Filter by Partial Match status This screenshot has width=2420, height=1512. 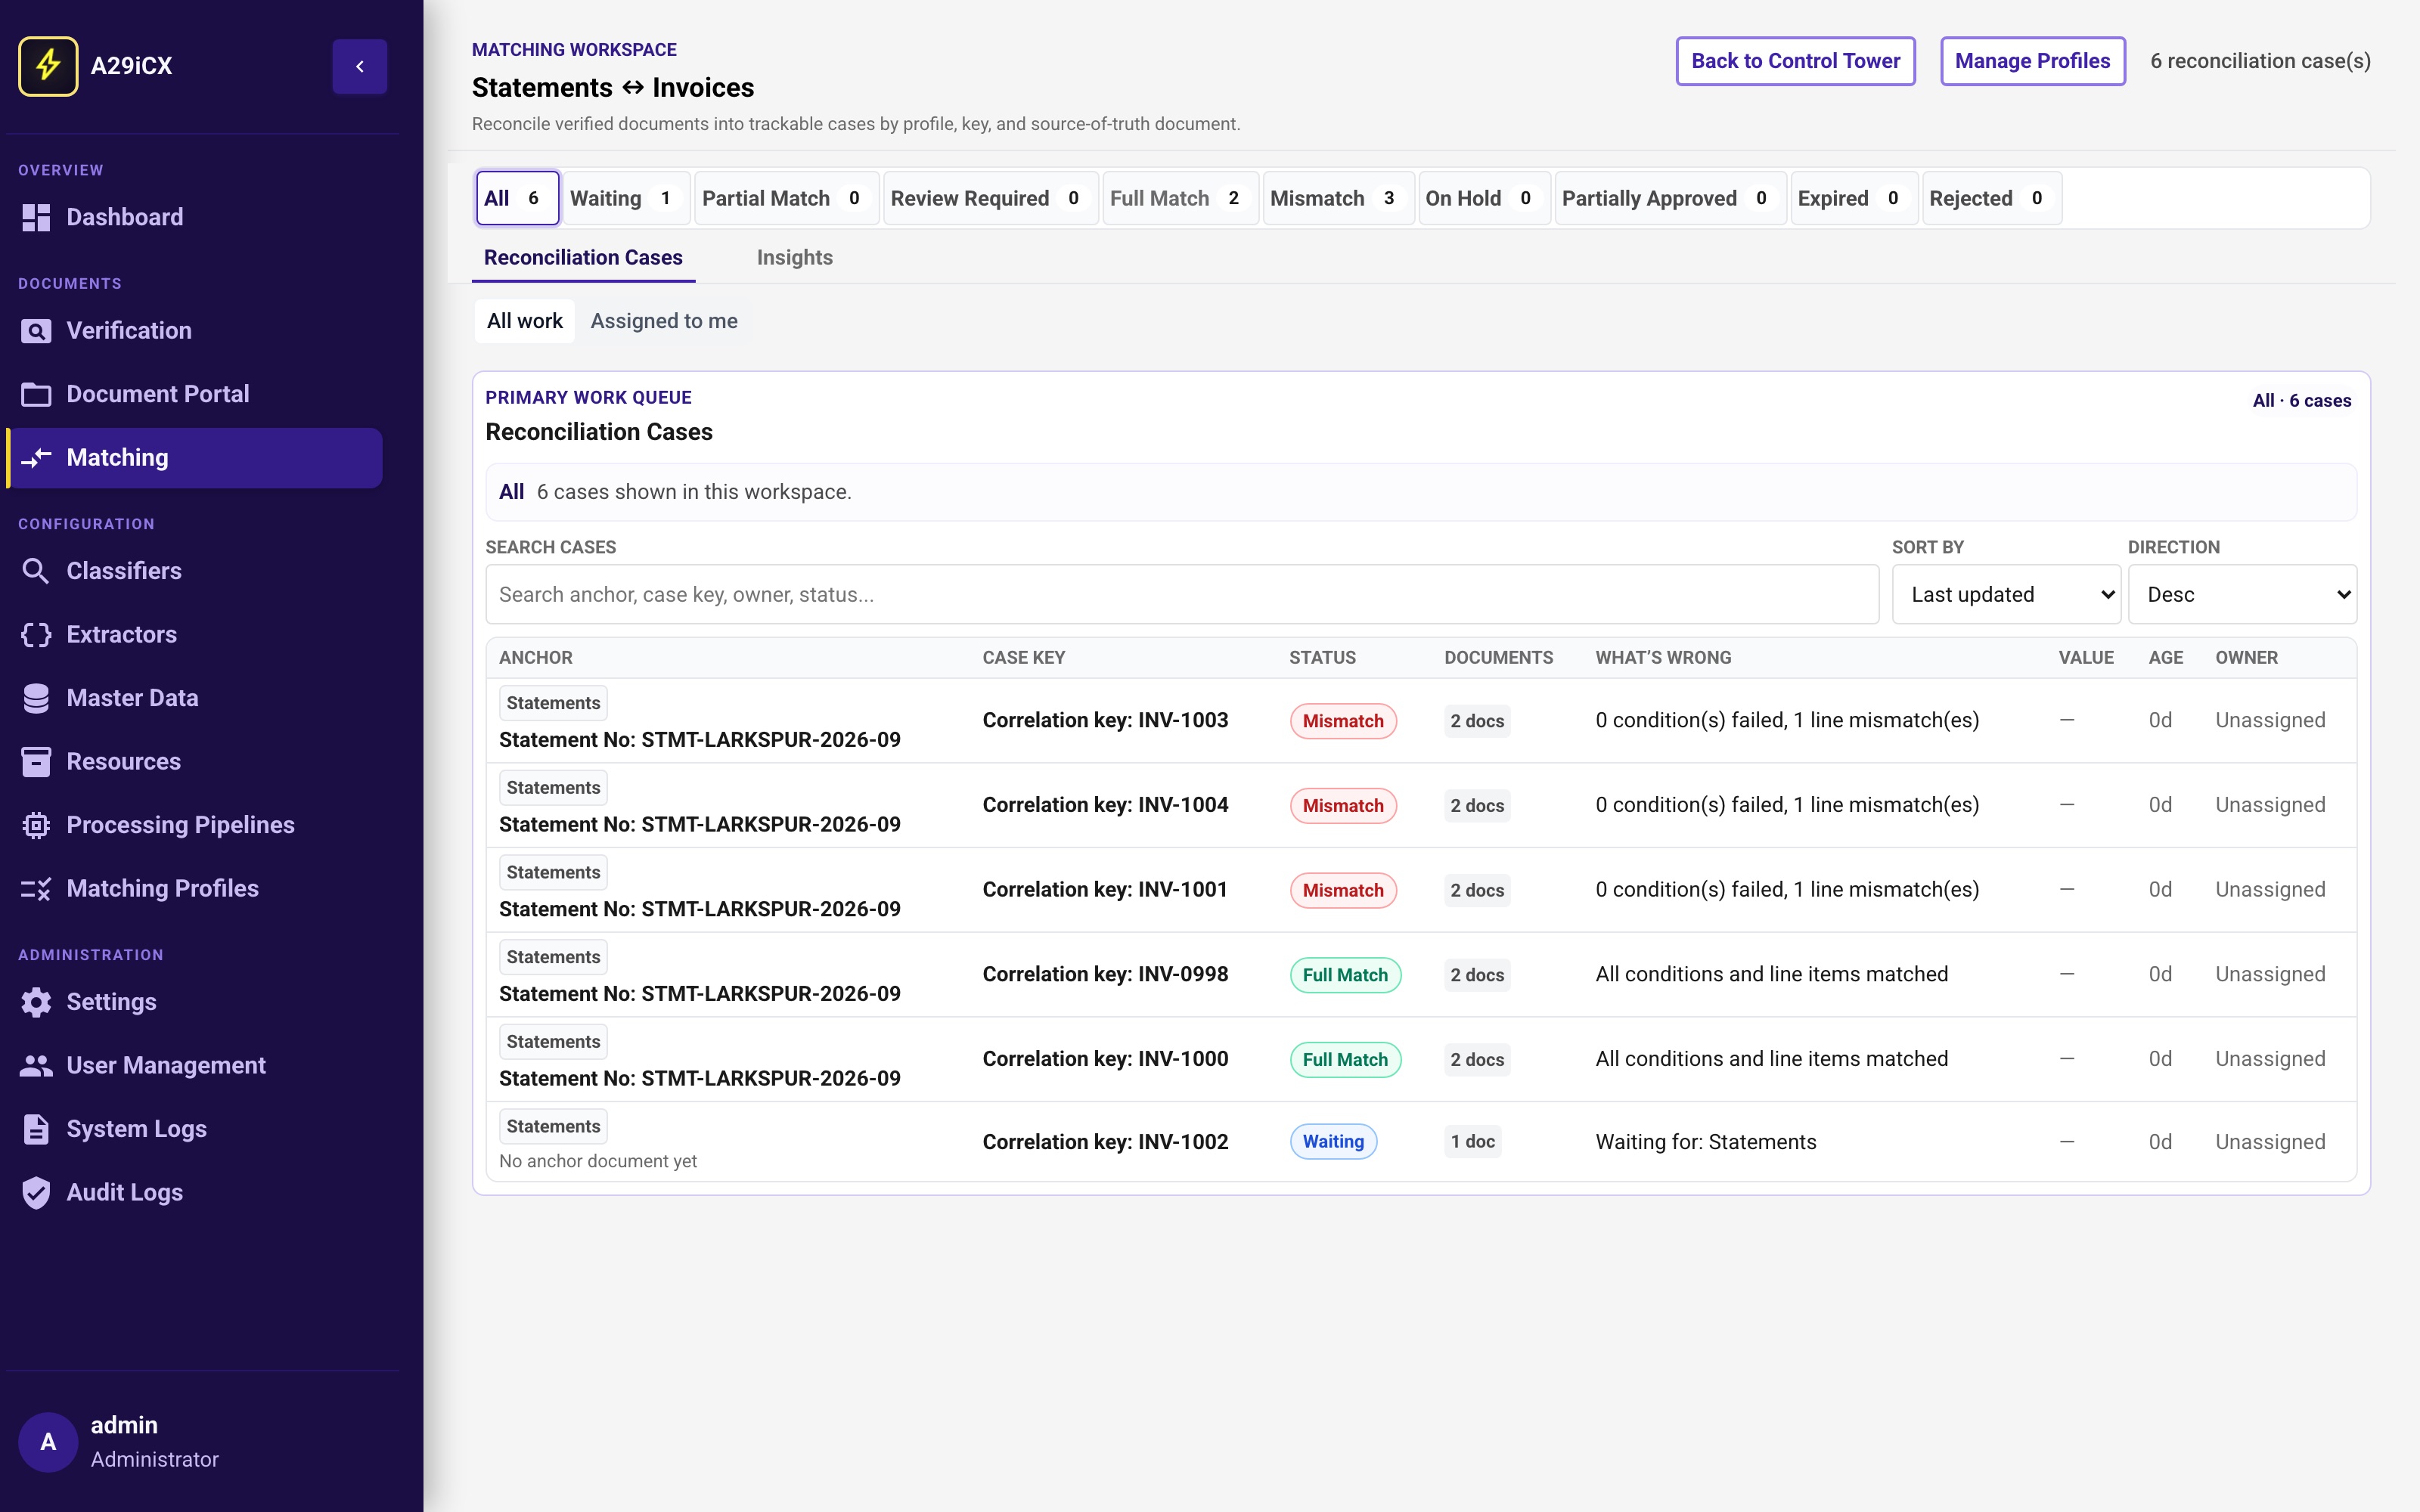point(786,198)
